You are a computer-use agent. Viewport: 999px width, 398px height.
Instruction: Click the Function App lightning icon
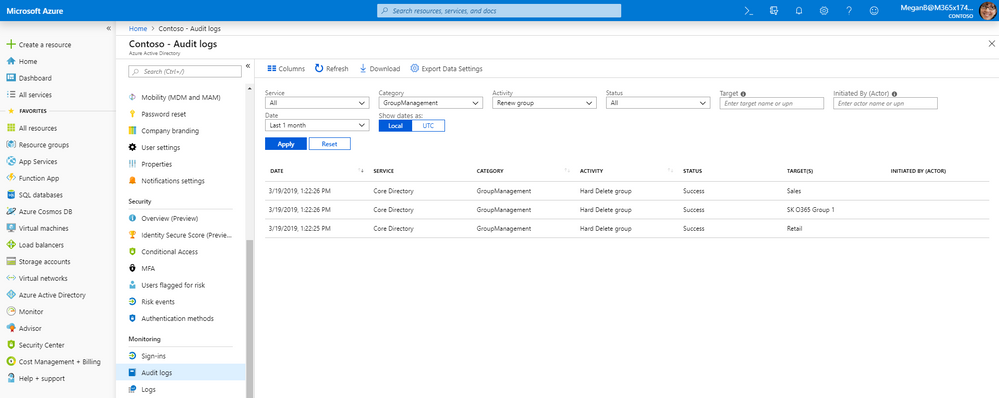pyautogui.click(x=11, y=178)
